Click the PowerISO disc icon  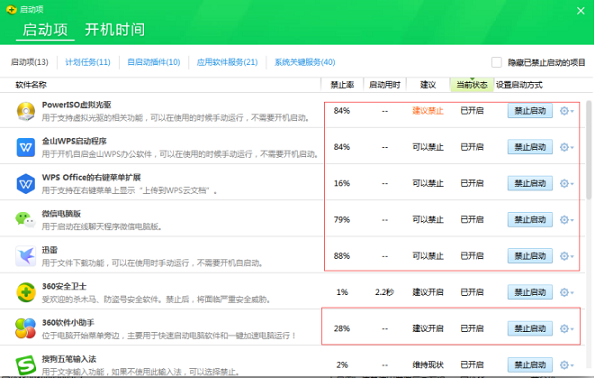click(x=26, y=111)
